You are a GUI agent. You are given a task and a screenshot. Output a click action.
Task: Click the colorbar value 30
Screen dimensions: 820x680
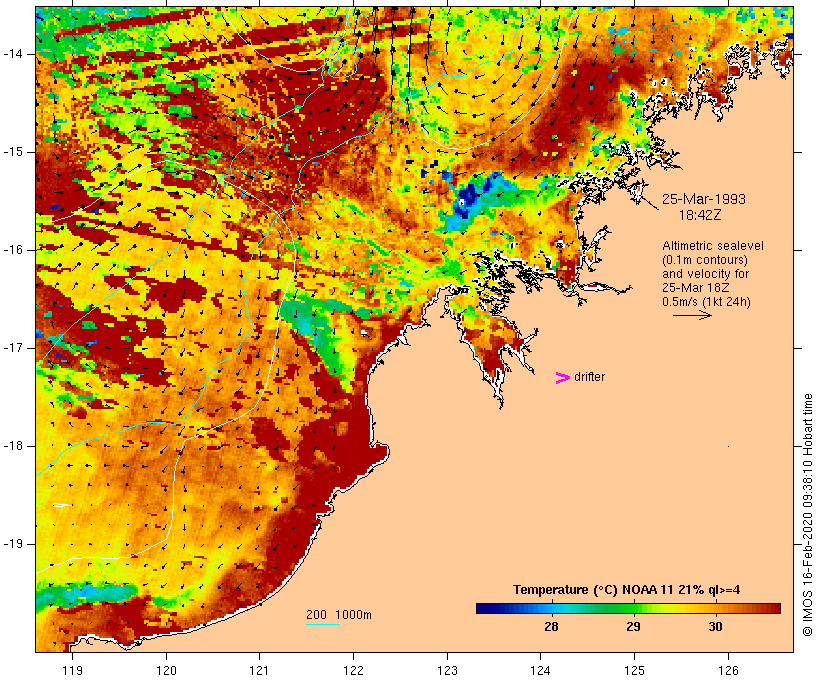(x=715, y=626)
